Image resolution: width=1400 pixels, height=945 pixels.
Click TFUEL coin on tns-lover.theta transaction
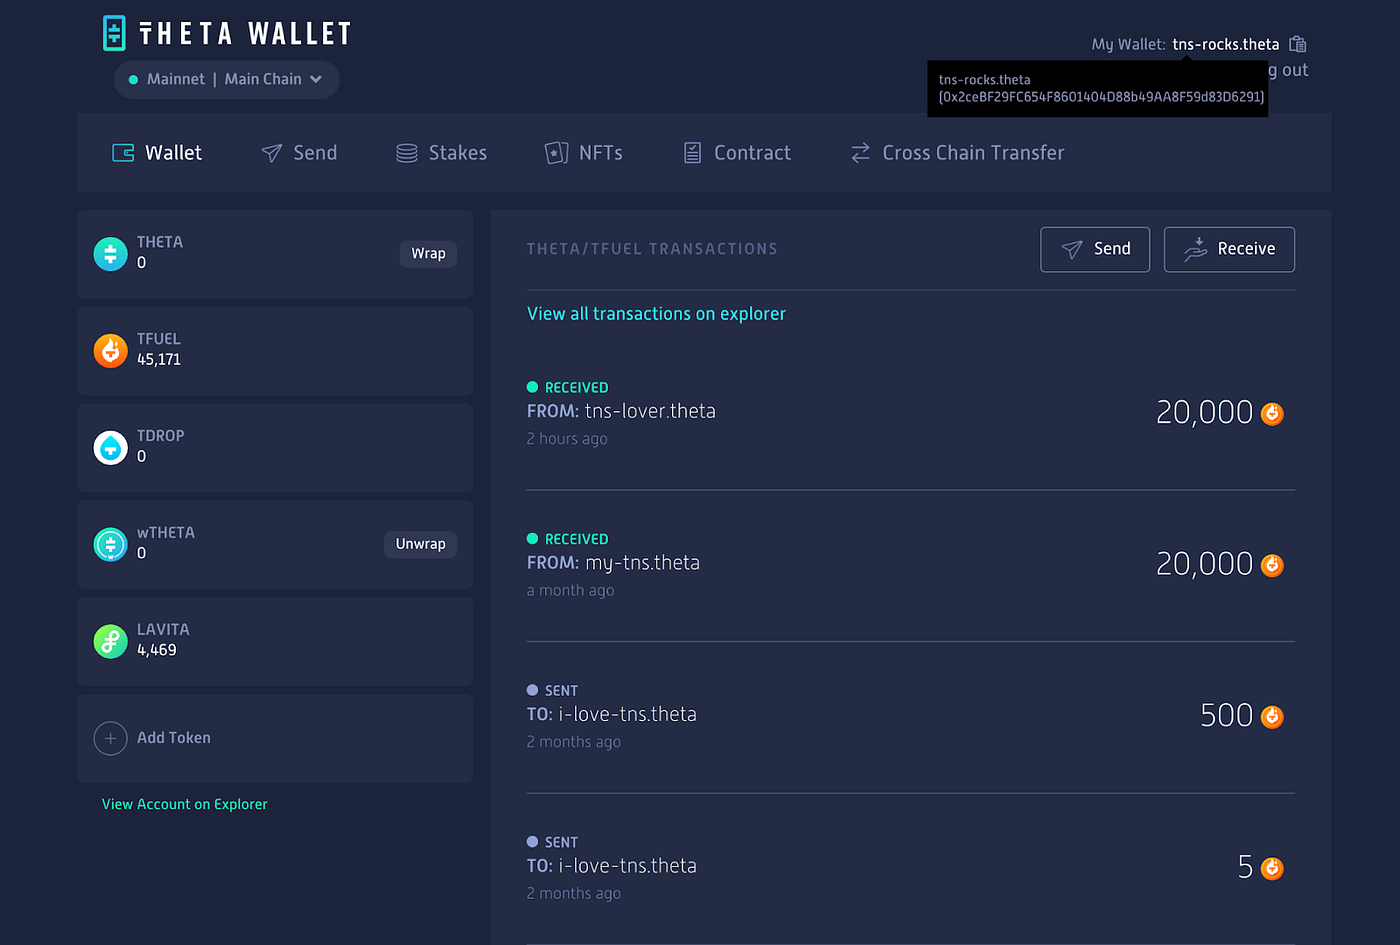1272,413
